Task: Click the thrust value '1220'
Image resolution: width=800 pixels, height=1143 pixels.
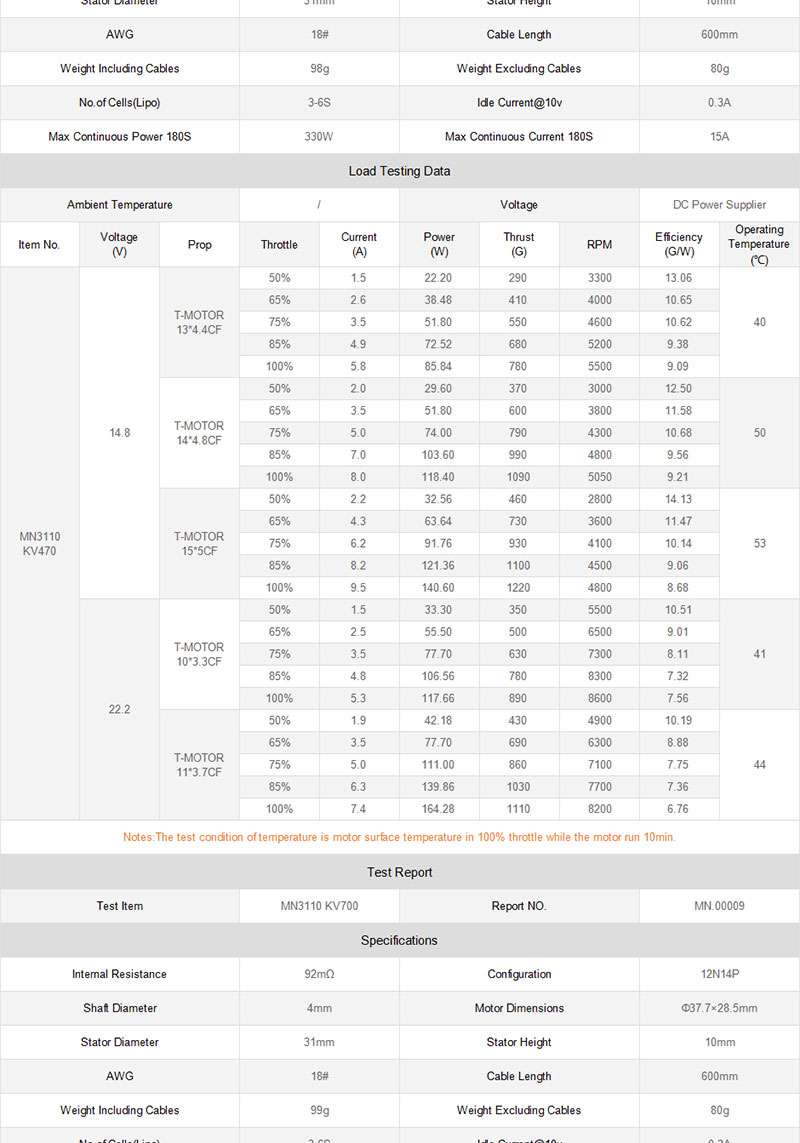Action: click(519, 588)
